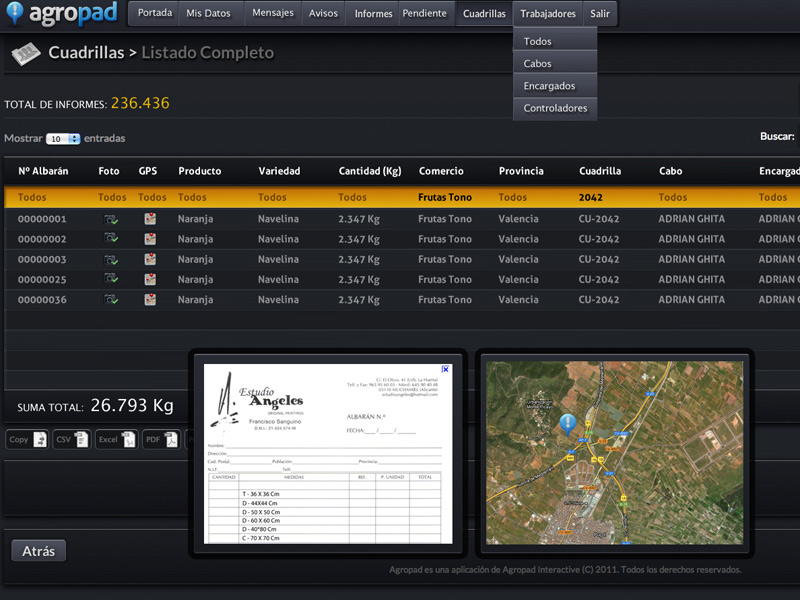Open Comercio filter showing Frutas Tono
The height and width of the screenshot is (600, 800).
[445, 198]
